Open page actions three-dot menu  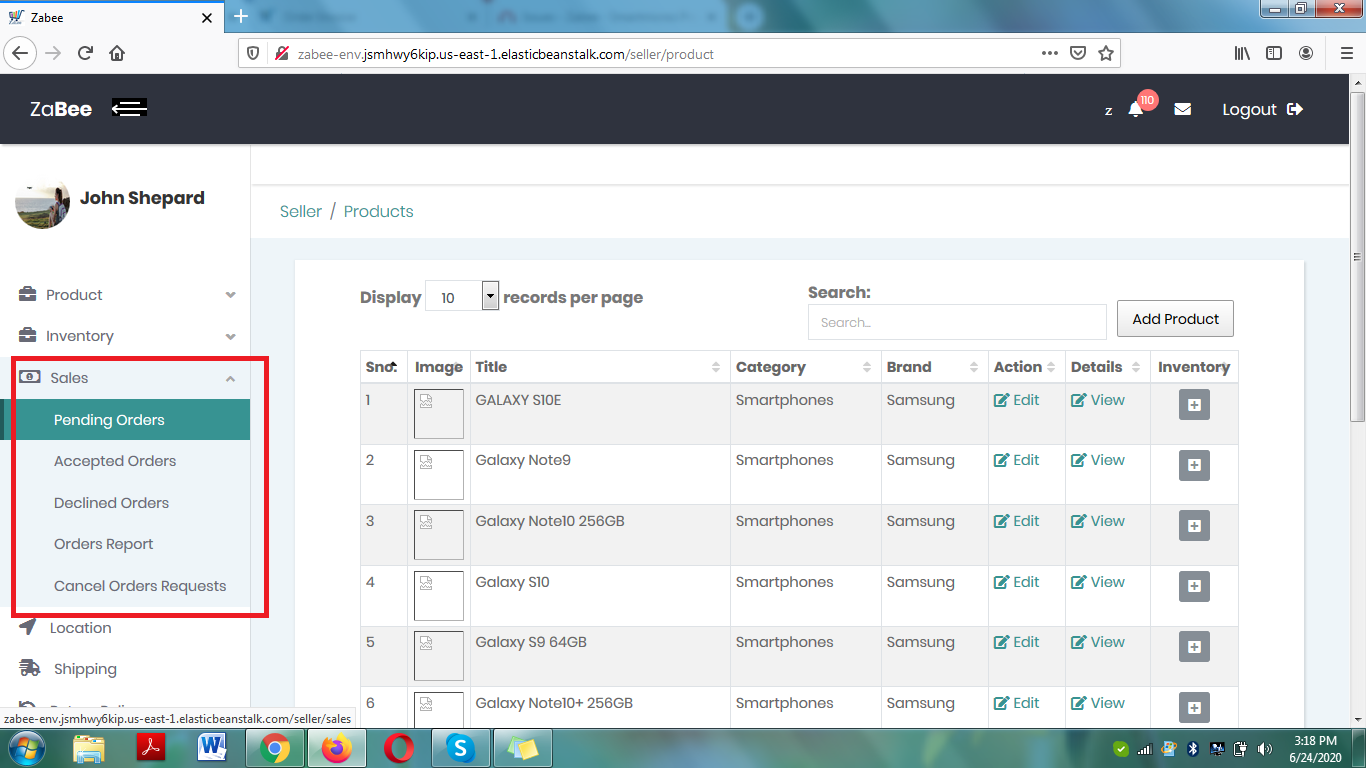(1049, 53)
